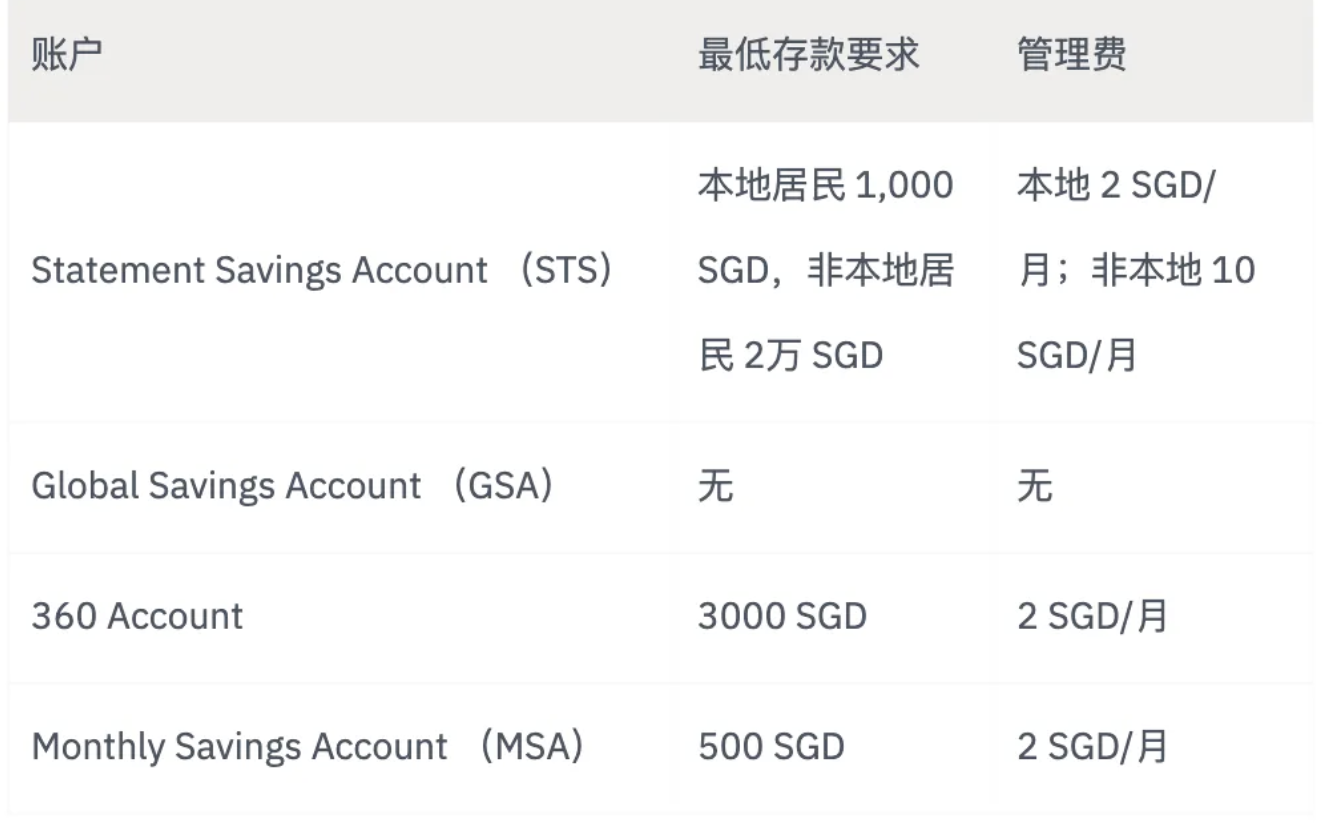Click the 最低存款要求 column header
Screen dimensions: 1322x830
click(808, 55)
